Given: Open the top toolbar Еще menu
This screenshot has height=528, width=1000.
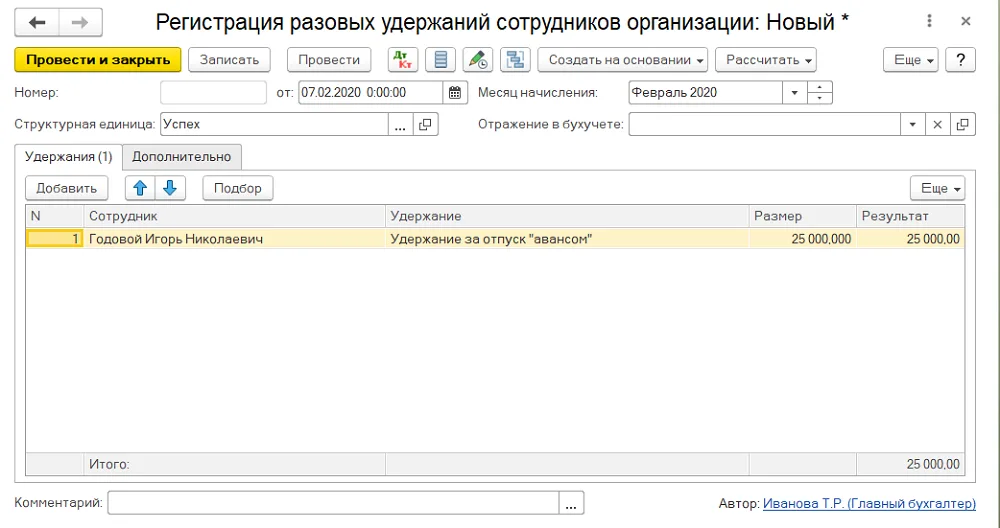Looking at the screenshot, I should point(911,60).
